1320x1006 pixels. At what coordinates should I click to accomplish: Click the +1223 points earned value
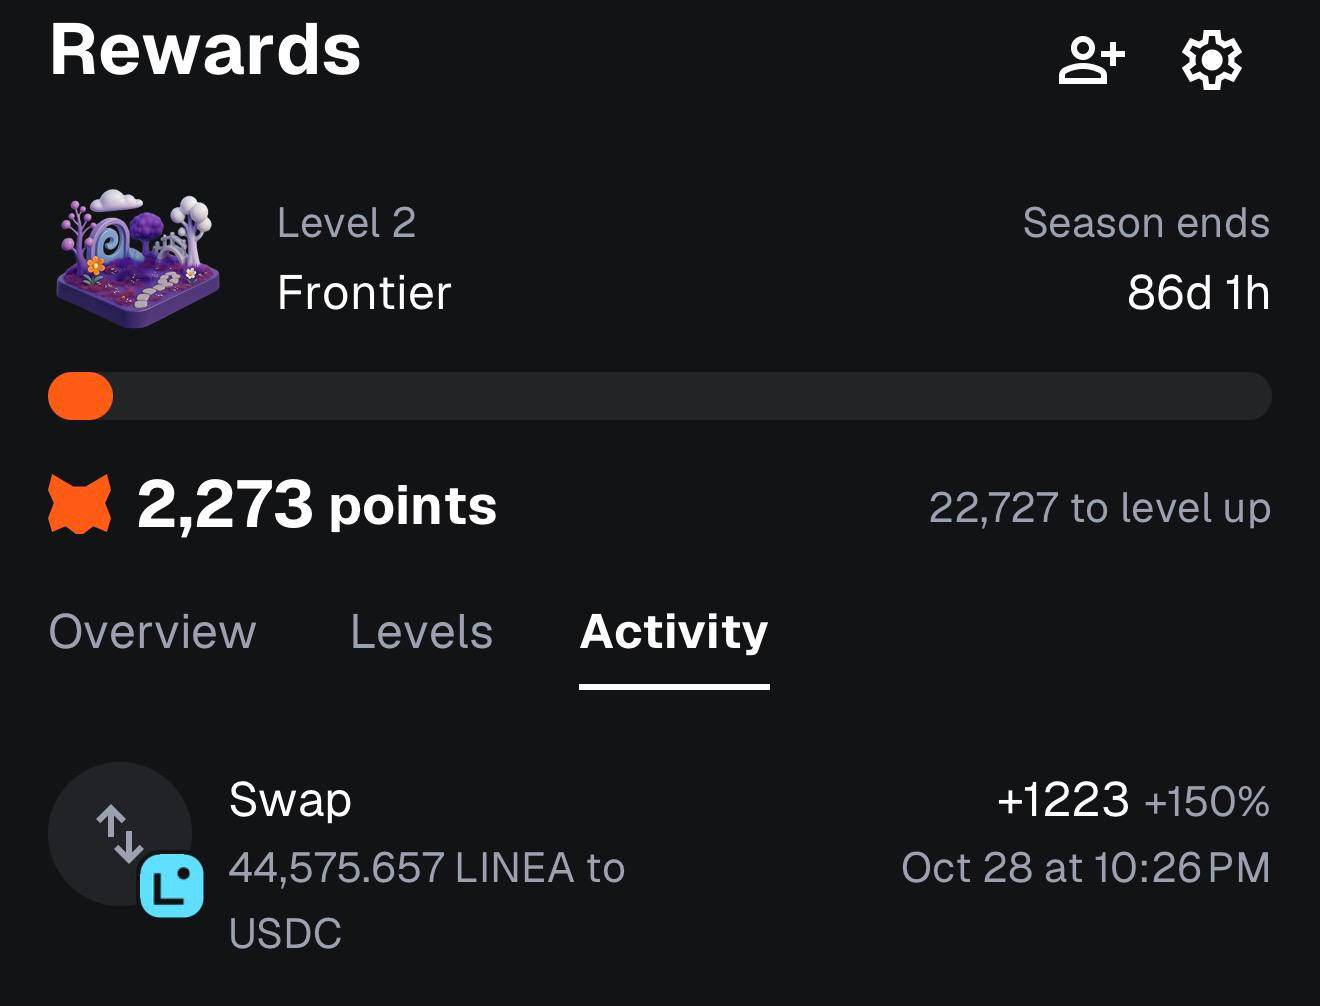coord(1063,800)
